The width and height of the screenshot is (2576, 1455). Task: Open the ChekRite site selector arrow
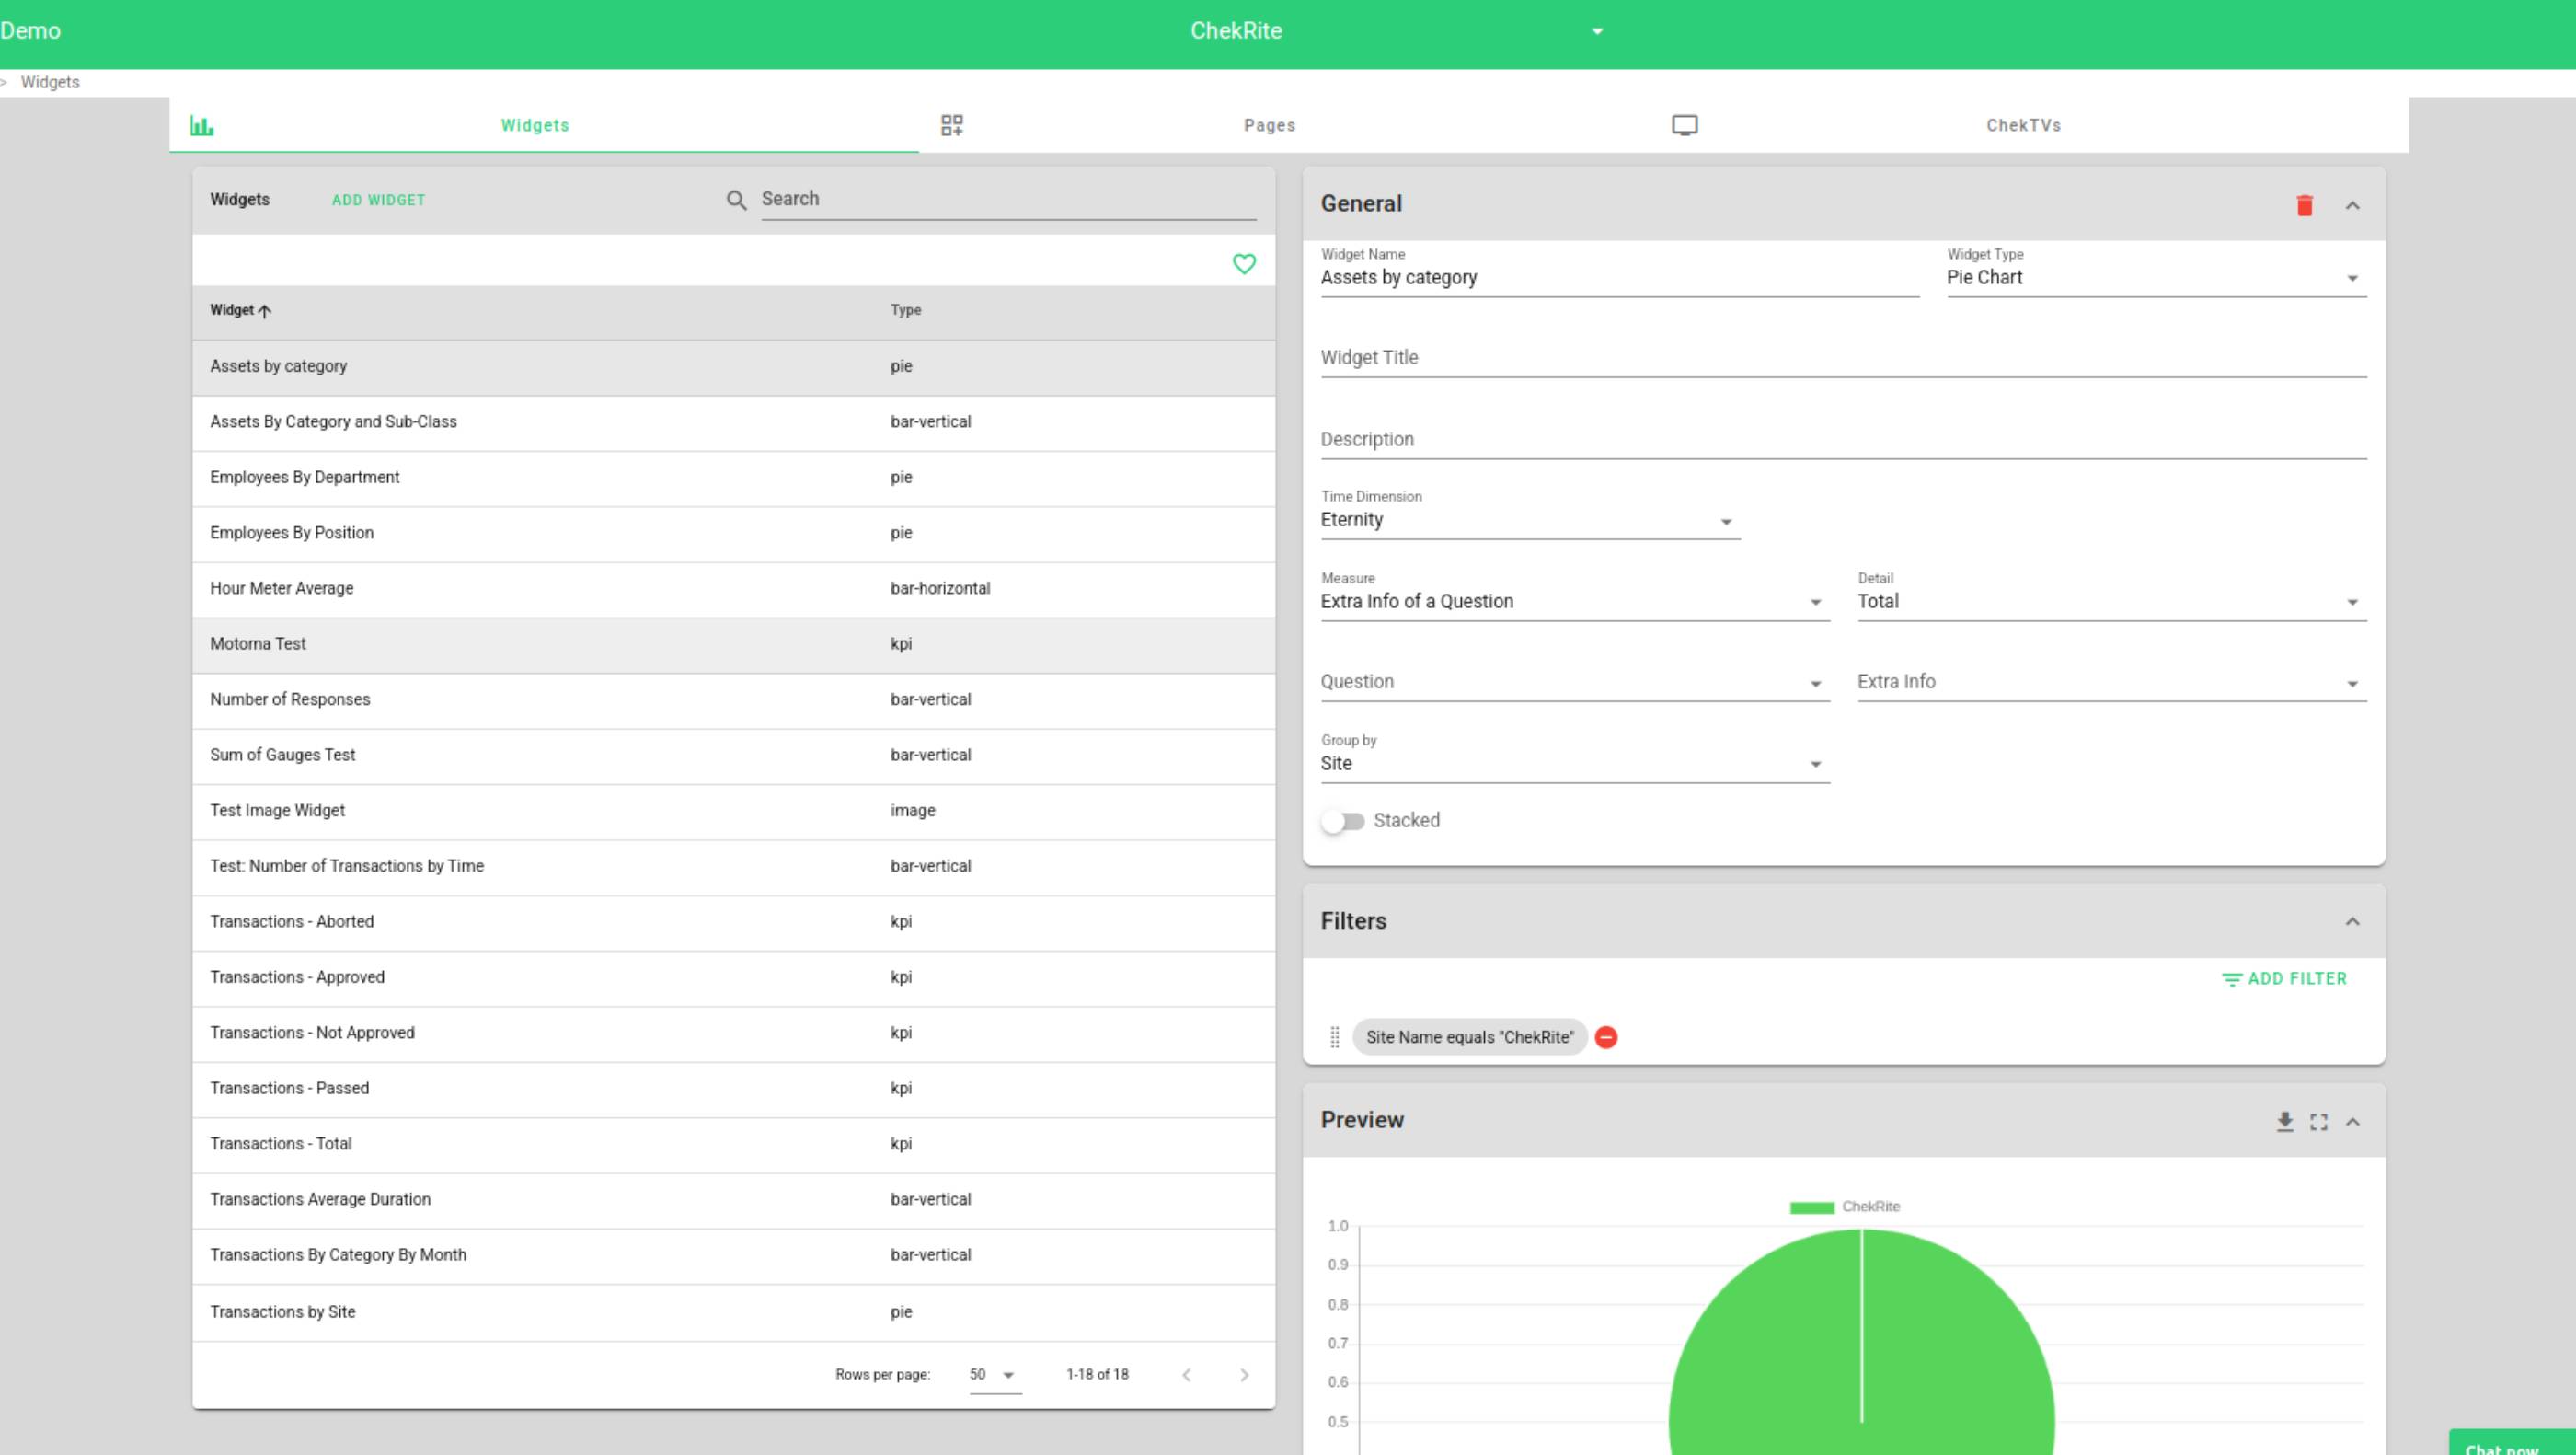pos(1597,32)
